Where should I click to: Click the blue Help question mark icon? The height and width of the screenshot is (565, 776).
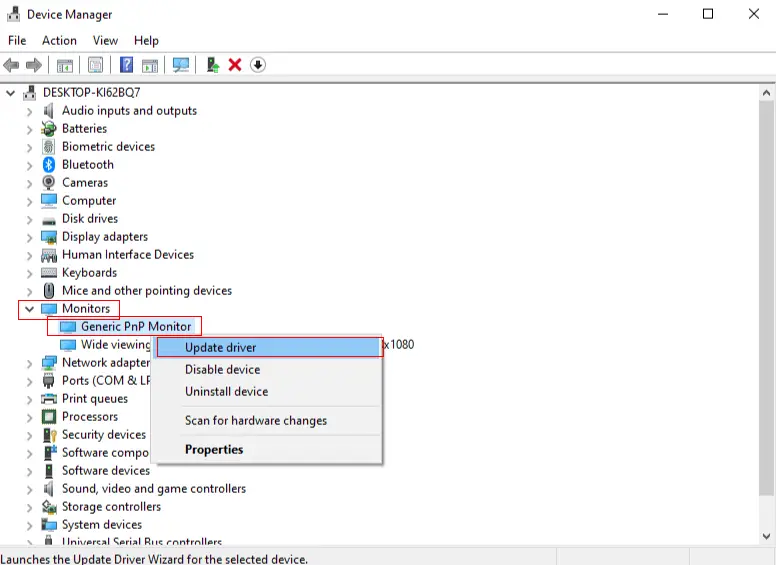click(126, 65)
